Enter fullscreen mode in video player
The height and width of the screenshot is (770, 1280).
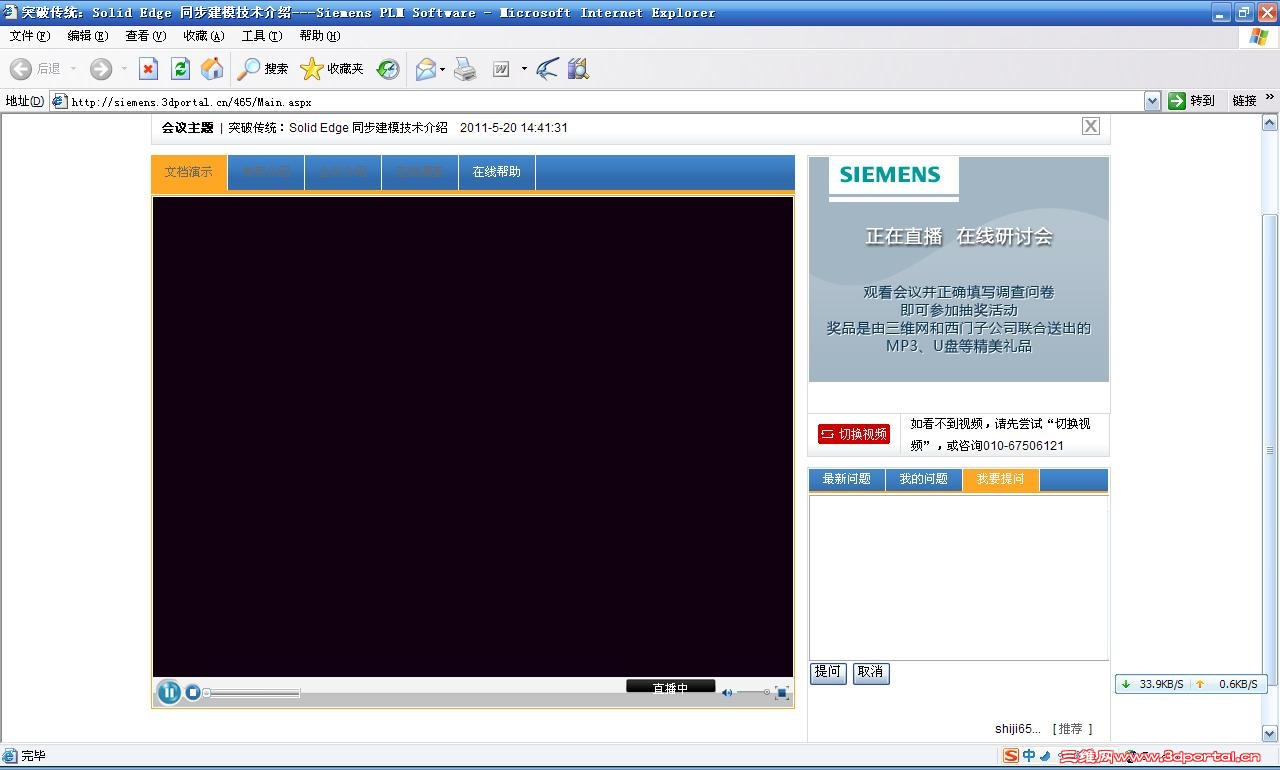point(782,692)
